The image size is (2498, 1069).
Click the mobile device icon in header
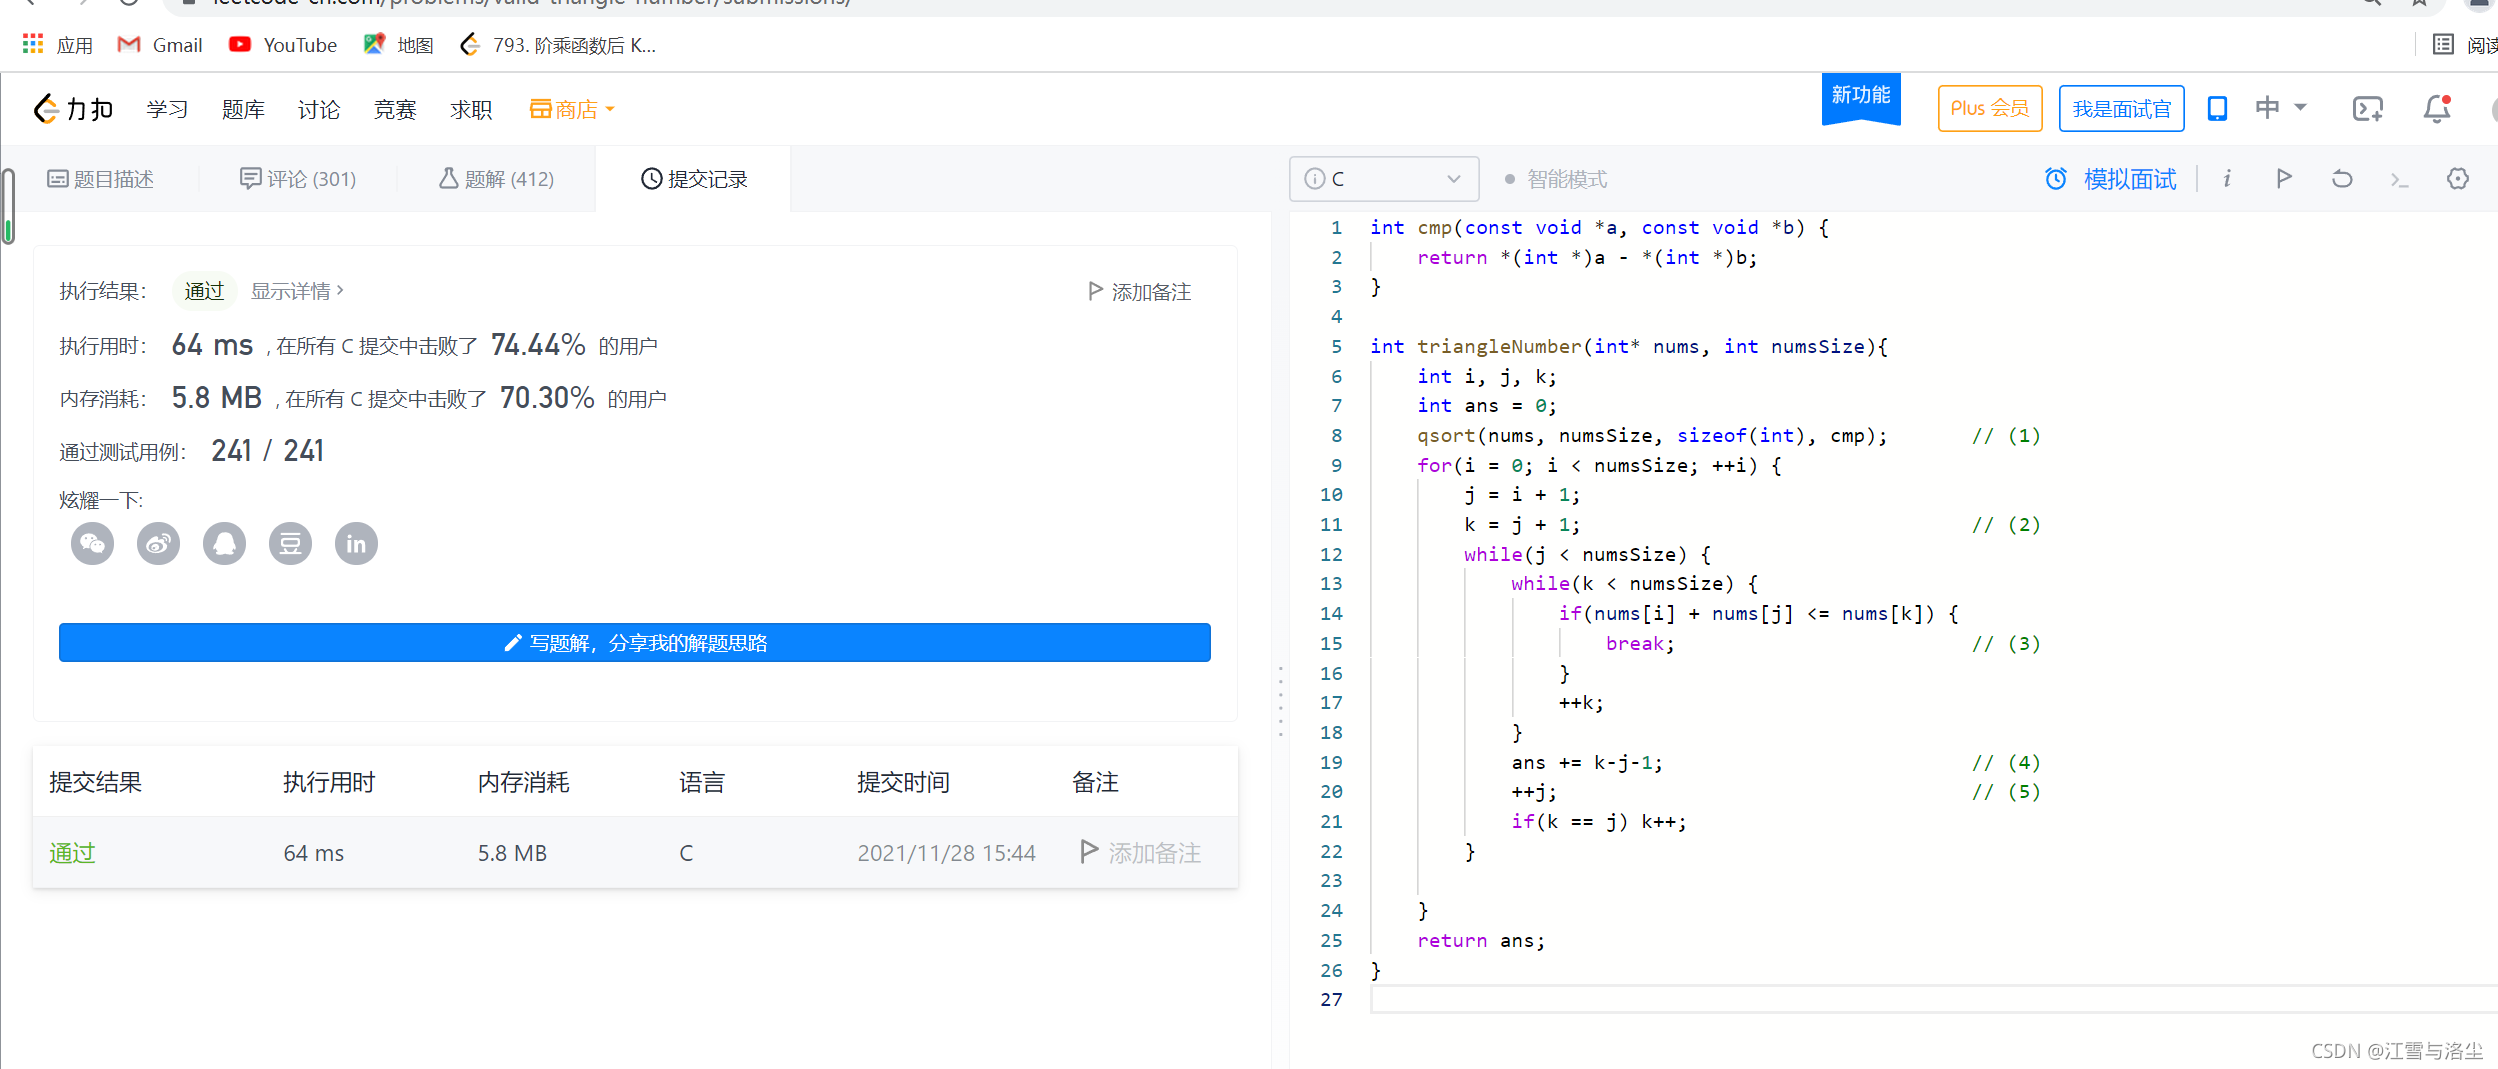tap(2217, 108)
